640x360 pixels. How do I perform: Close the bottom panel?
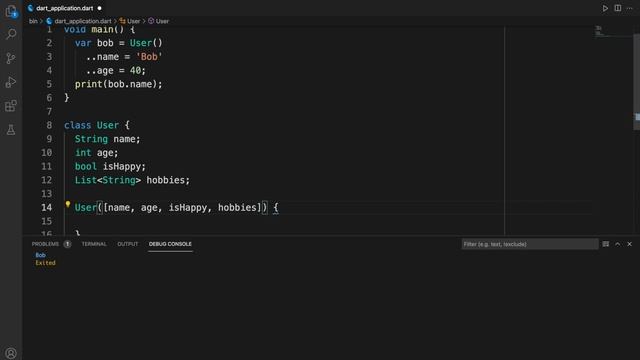(629, 244)
